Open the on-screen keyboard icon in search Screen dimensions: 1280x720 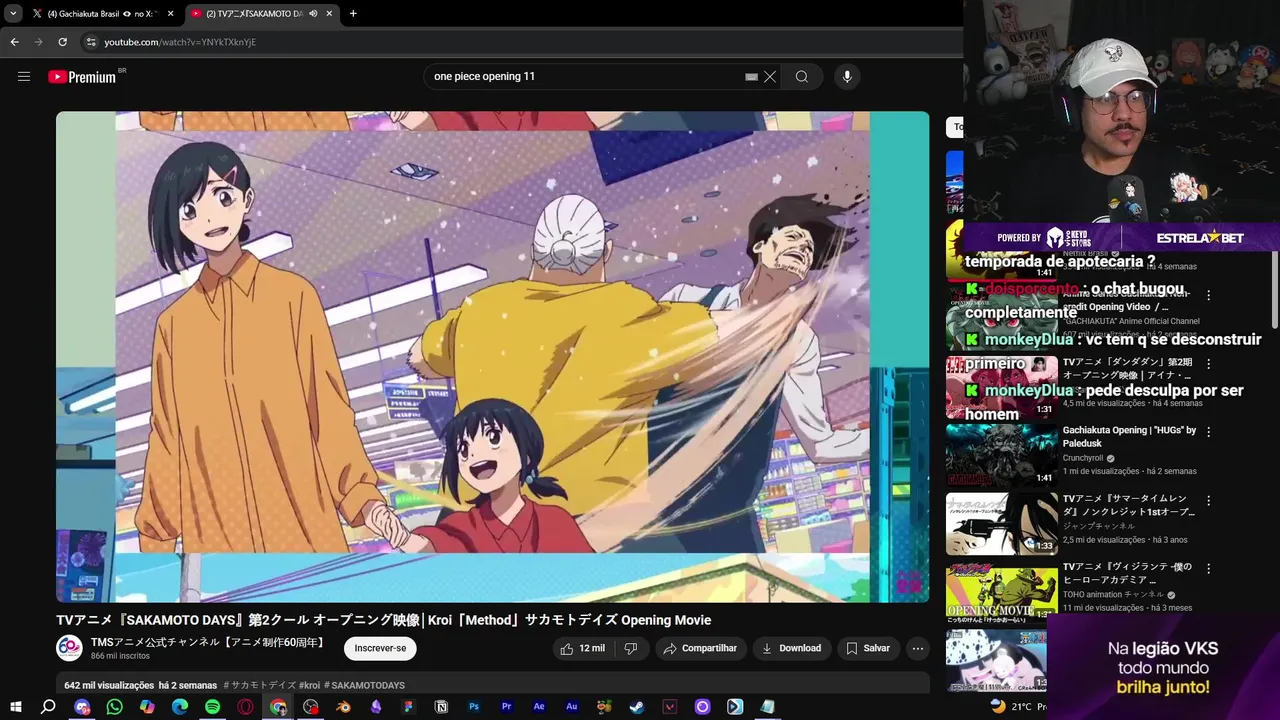pos(751,77)
